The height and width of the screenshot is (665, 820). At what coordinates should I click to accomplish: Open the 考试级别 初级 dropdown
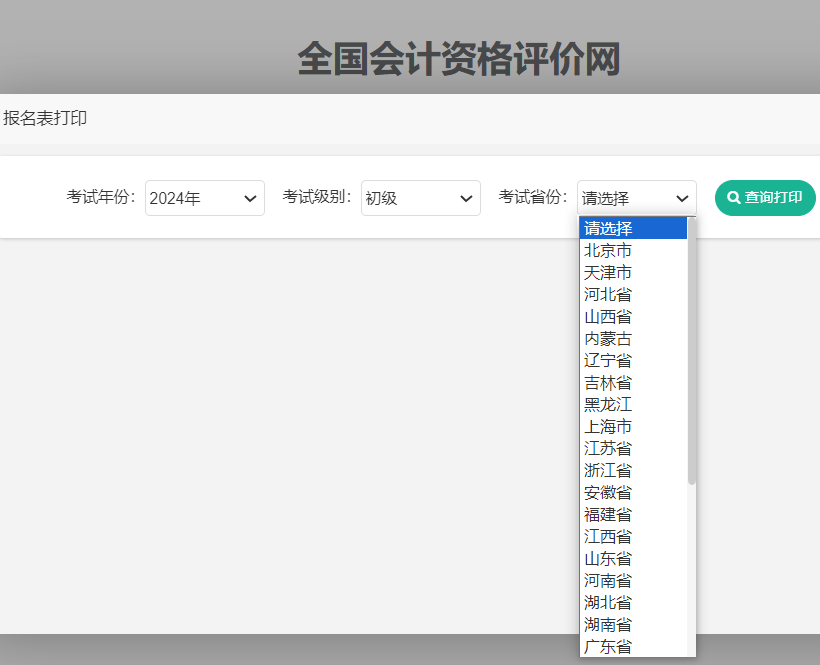[x=420, y=198]
